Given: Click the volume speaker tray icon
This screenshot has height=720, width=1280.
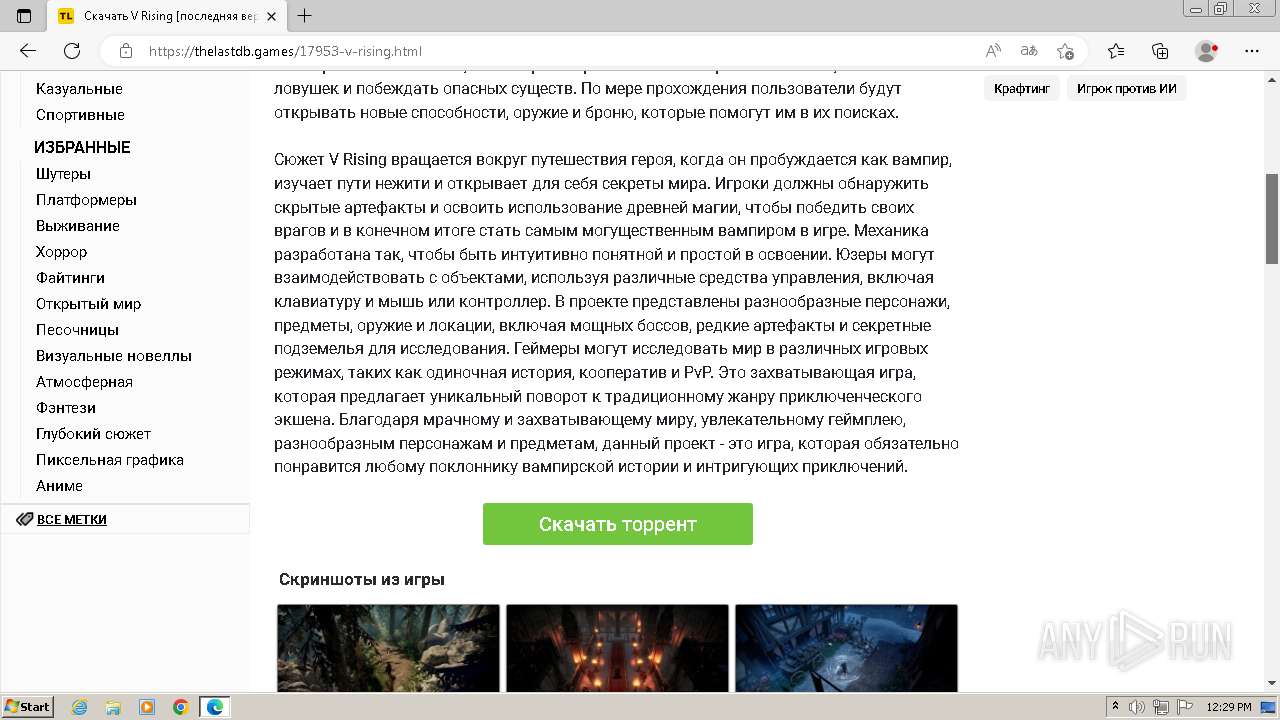Looking at the screenshot, I should (1137, 707).
